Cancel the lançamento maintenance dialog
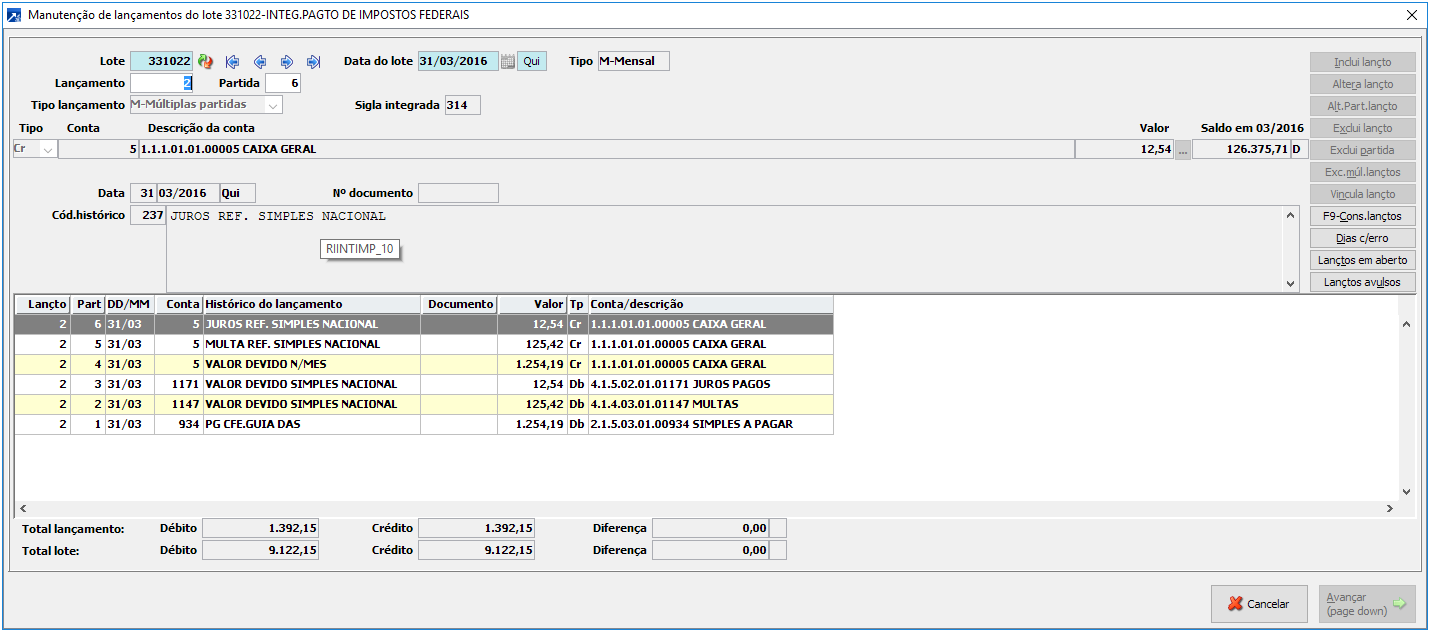 coord(1258,604)
